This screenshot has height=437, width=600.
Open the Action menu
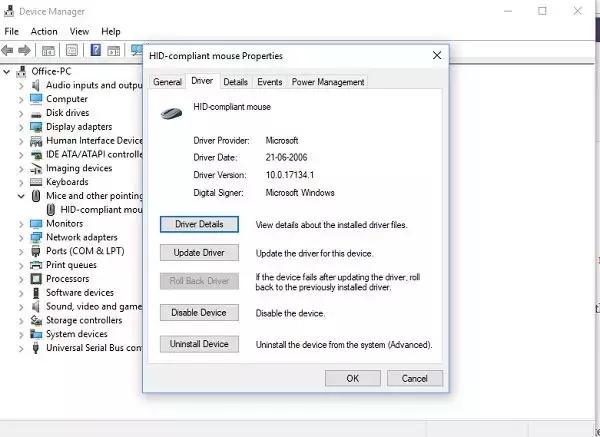click(x=44, y=31)
